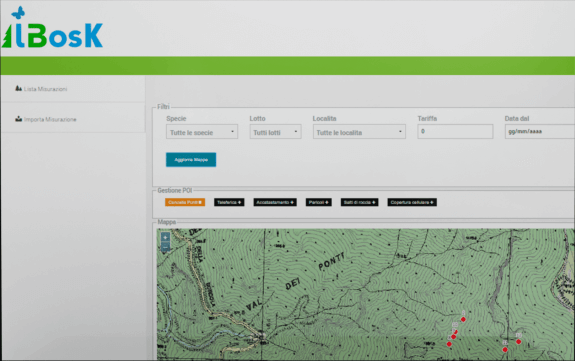This screenshot has height=361, width=575.
Task: Open Lista Misurazioni in the sidebar
Action: [x=45, y=89]
